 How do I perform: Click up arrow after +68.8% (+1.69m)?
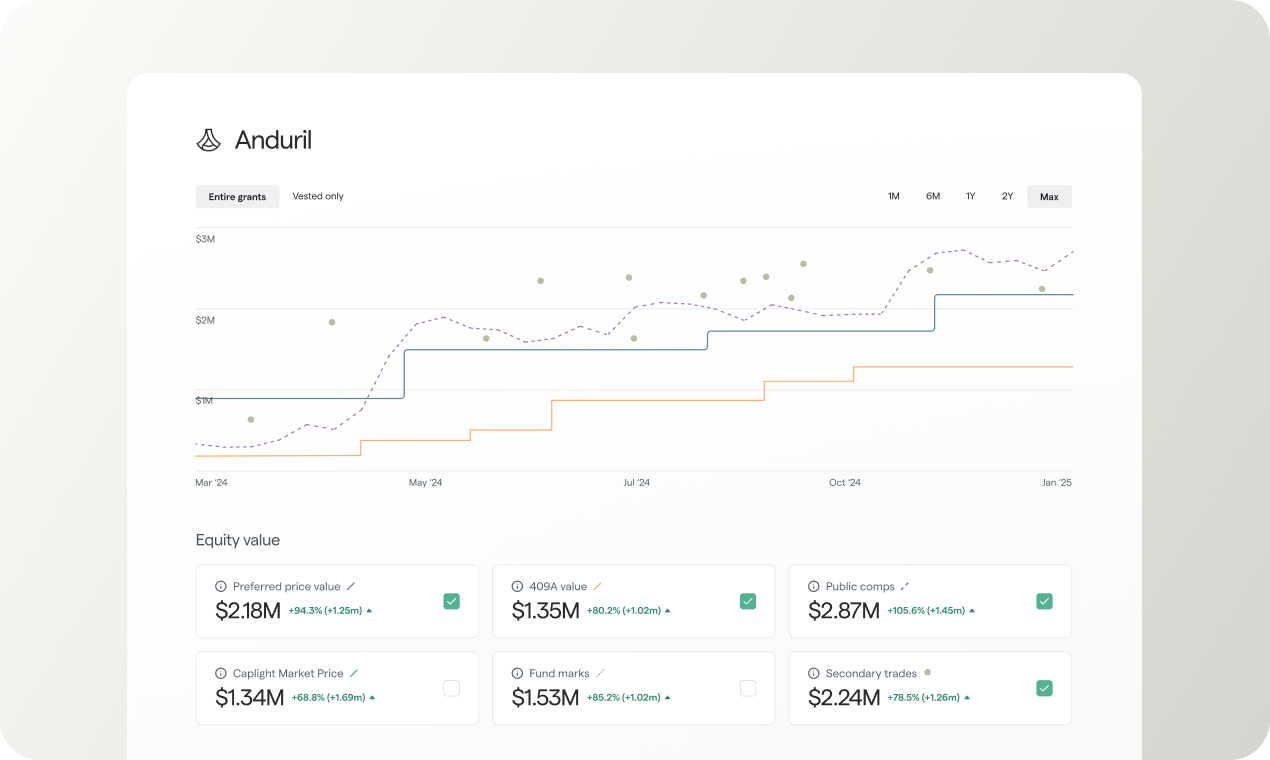[x=372, y=698]
